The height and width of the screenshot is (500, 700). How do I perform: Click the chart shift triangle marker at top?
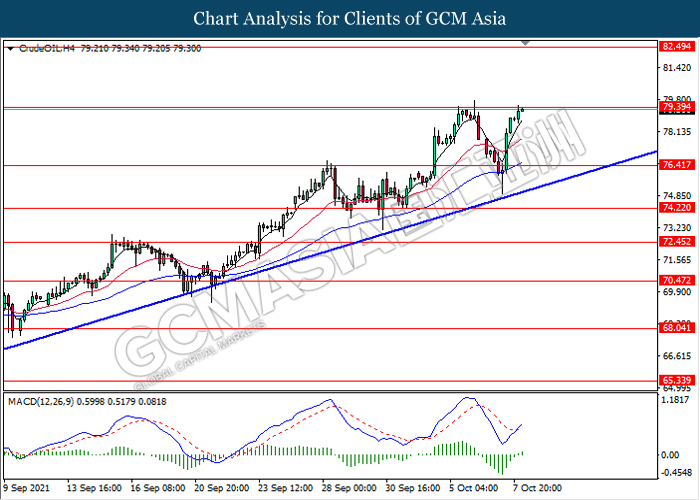pyautogui.click(x=525, y=43)
